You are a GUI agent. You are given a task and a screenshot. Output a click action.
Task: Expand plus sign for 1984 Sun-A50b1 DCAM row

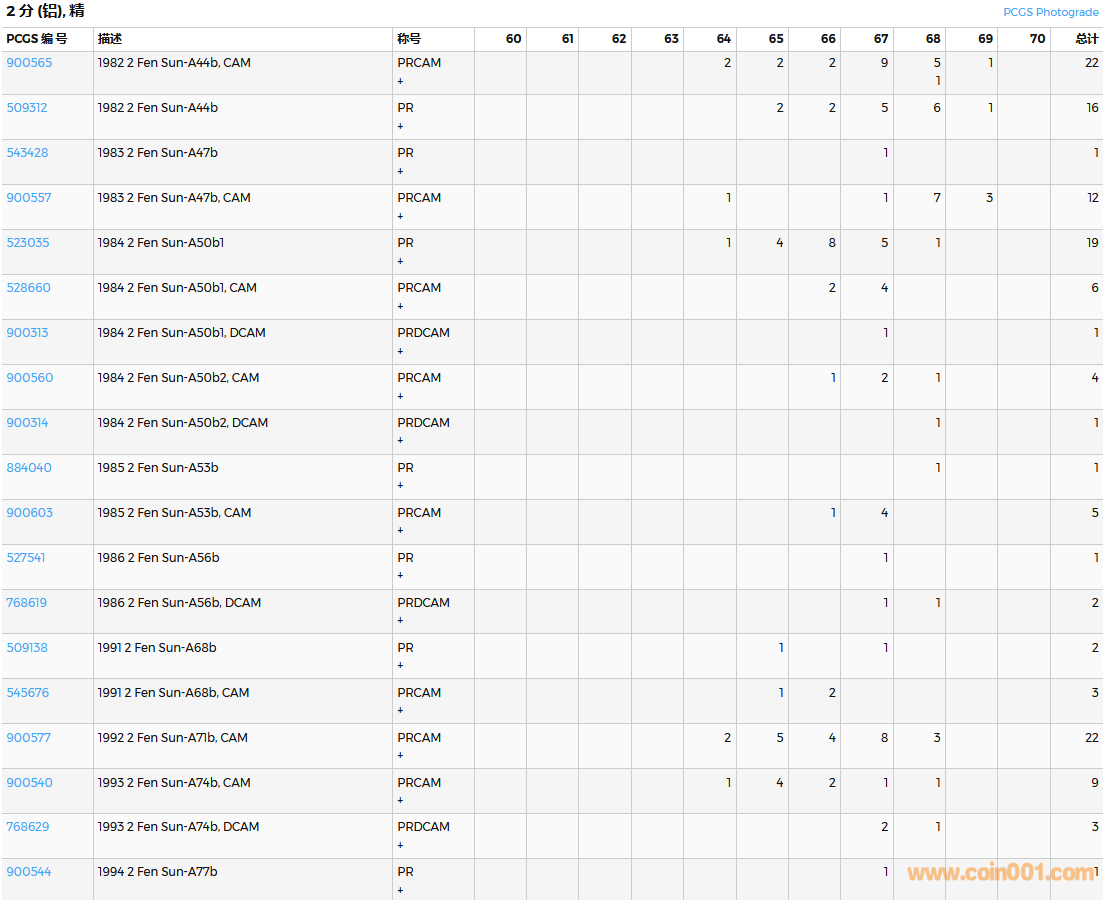pos(401,351)
